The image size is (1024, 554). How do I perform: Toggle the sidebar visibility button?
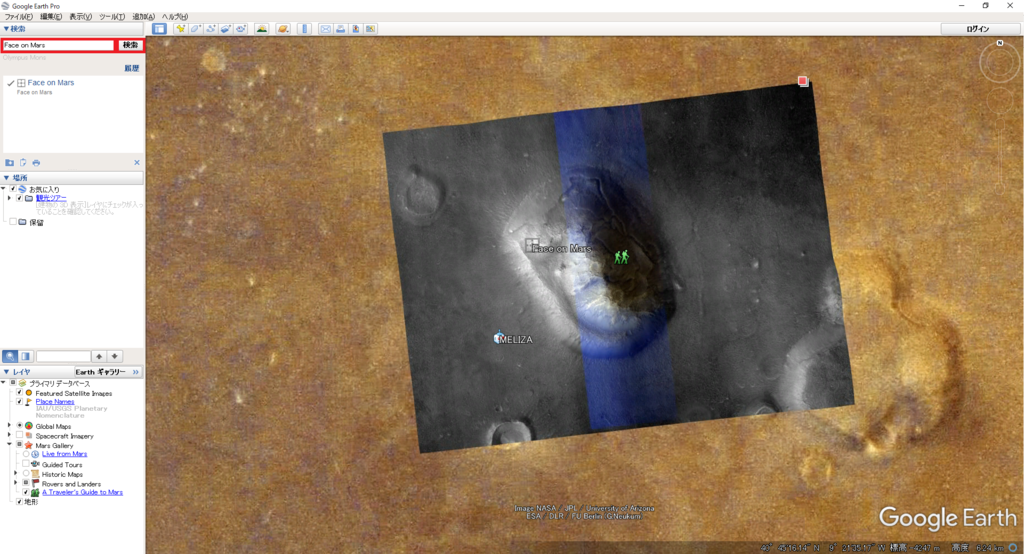tap(159, 29)
